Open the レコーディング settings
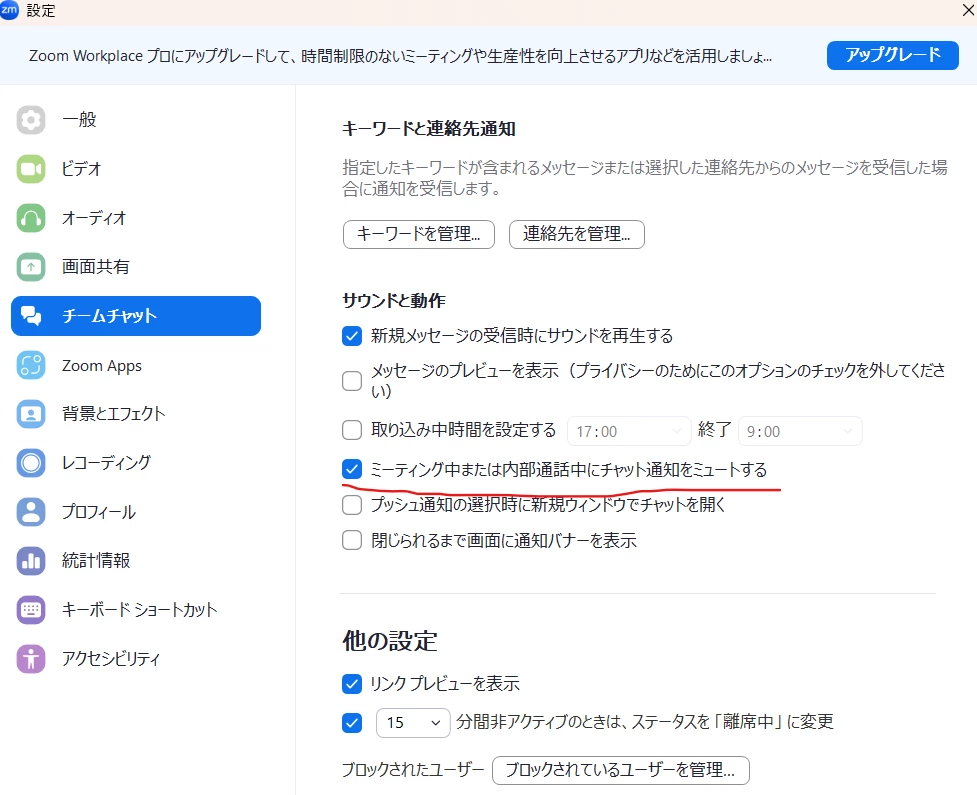This screenshot has height=795, width=977. (136, 463)
